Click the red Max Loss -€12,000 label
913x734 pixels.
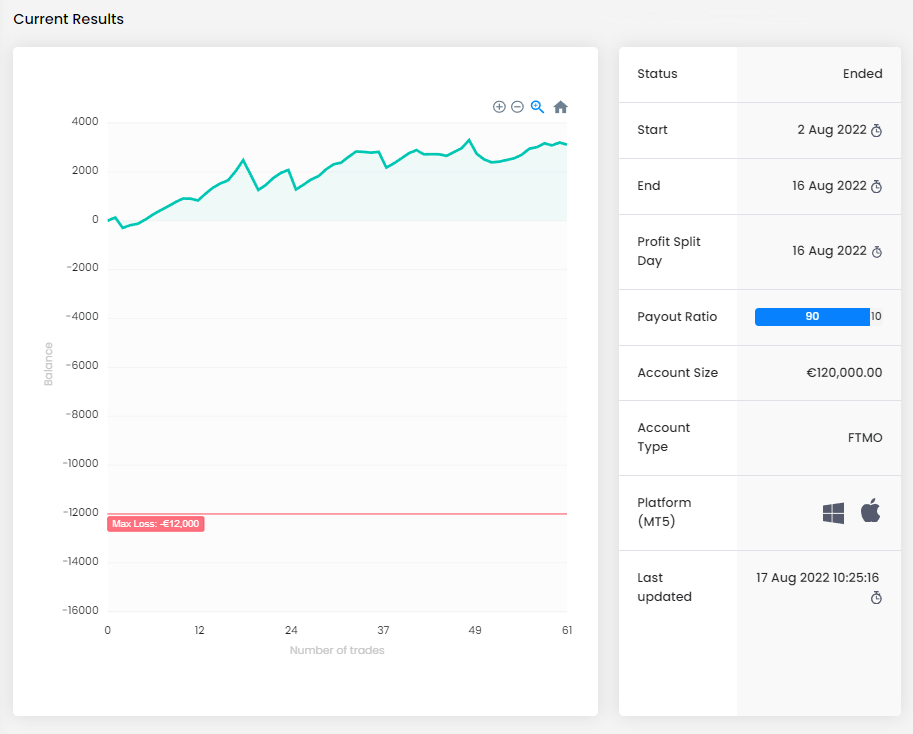156,524
